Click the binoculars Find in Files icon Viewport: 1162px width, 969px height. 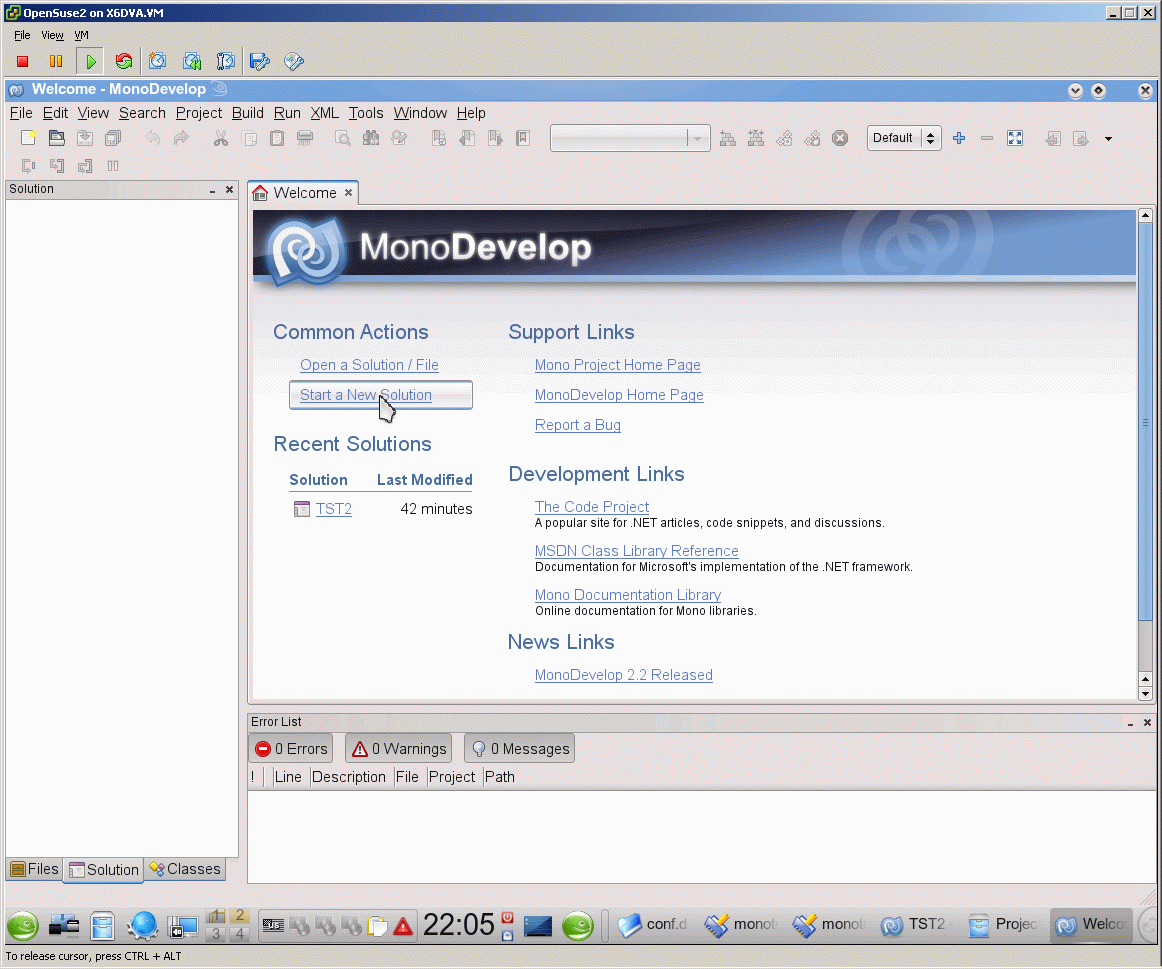point(371,138)
